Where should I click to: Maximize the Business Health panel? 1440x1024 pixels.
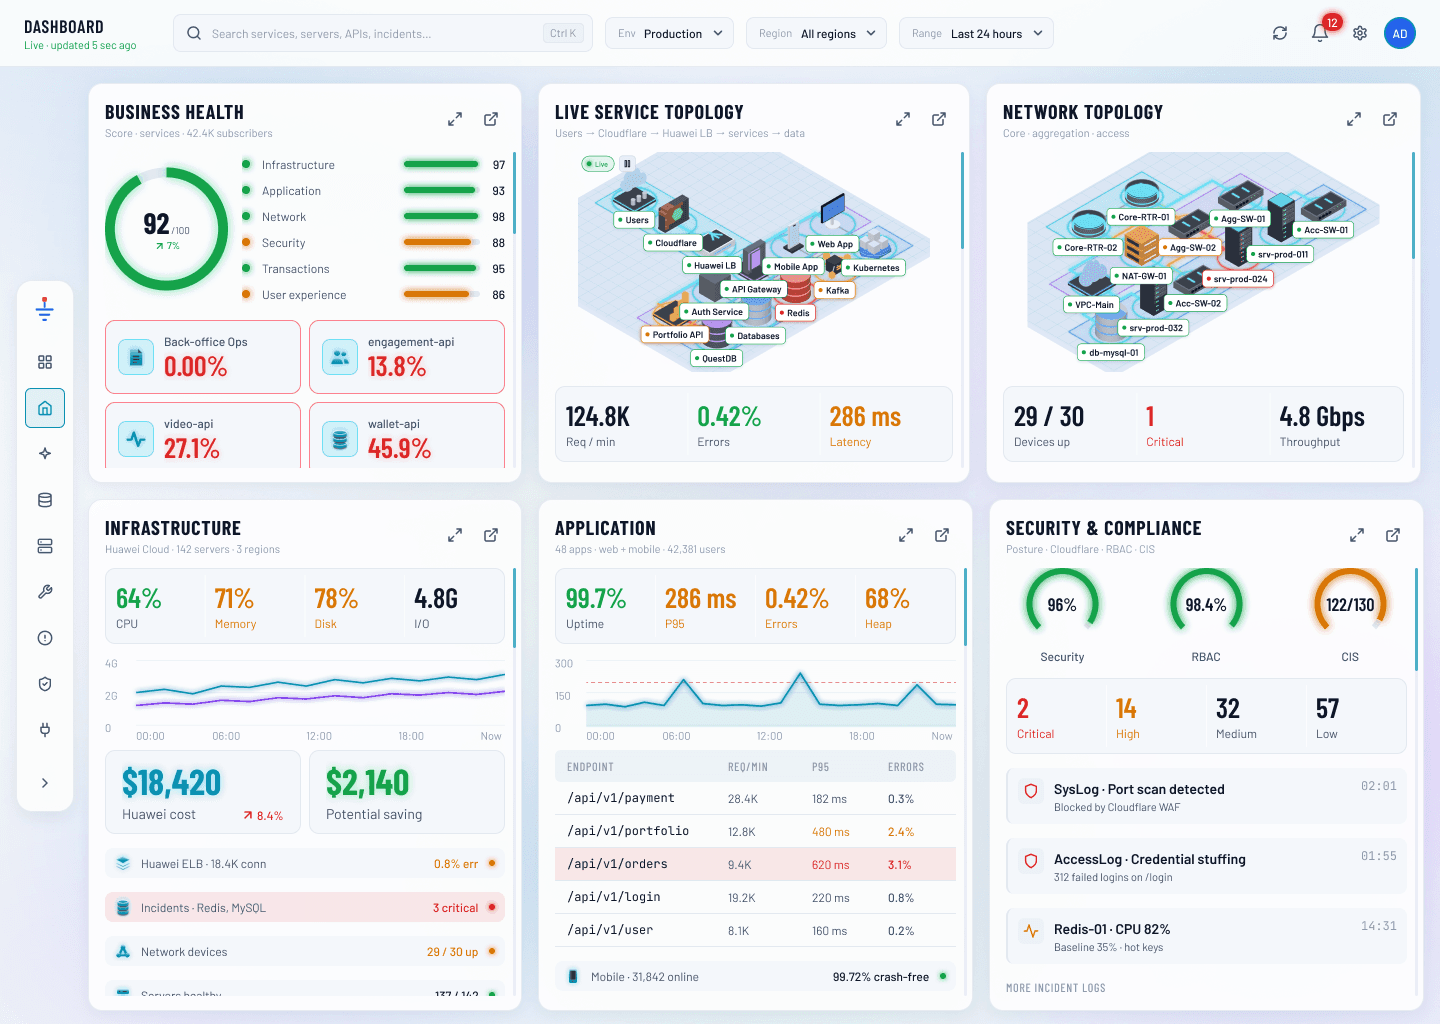[x=455, y=119]
